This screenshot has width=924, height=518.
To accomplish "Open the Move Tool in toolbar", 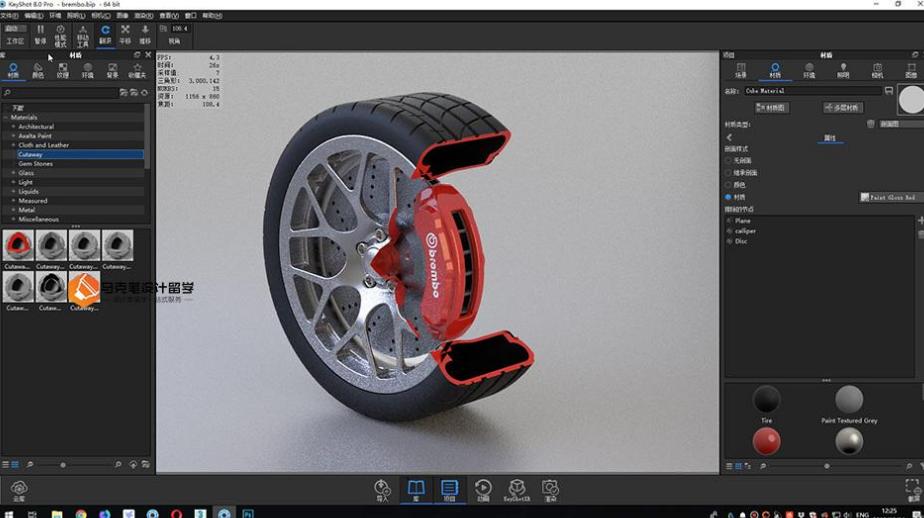I will pyautogui.click(x=83, y=35).
